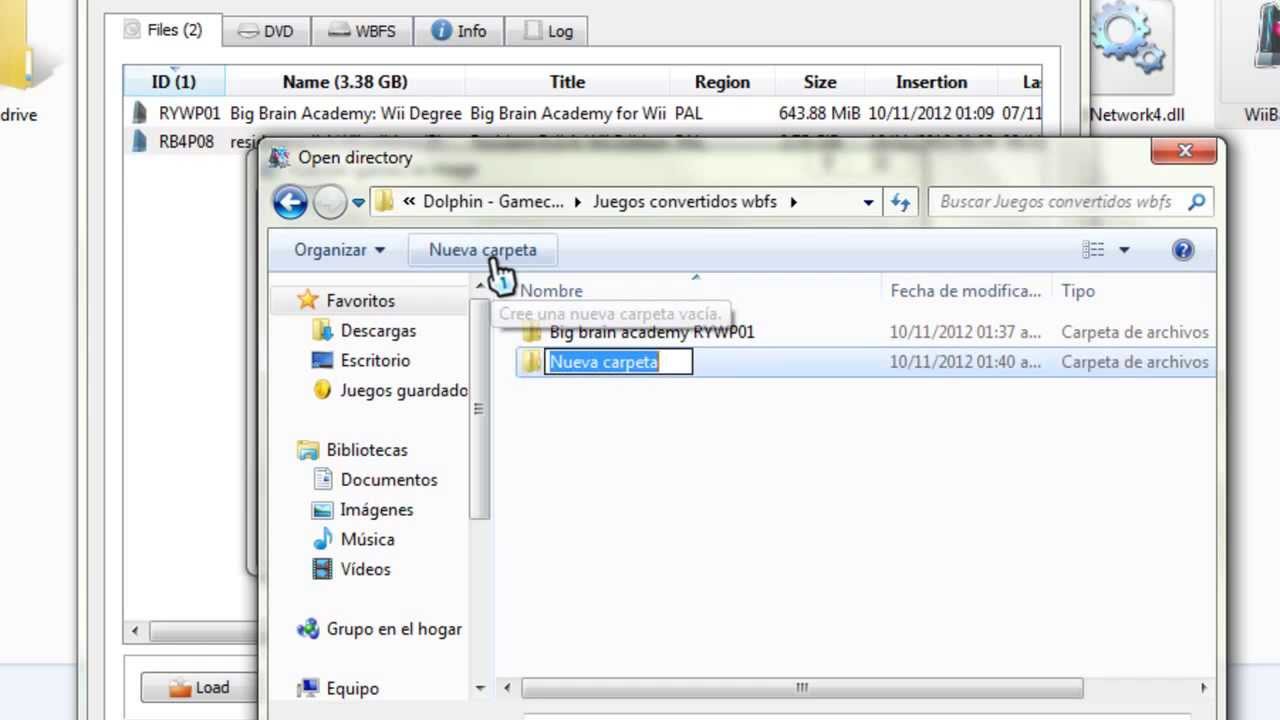The height and width of the screenshot is (720, 1280).
Task: Click the Favoritos star icon
Action: point(308,300)
